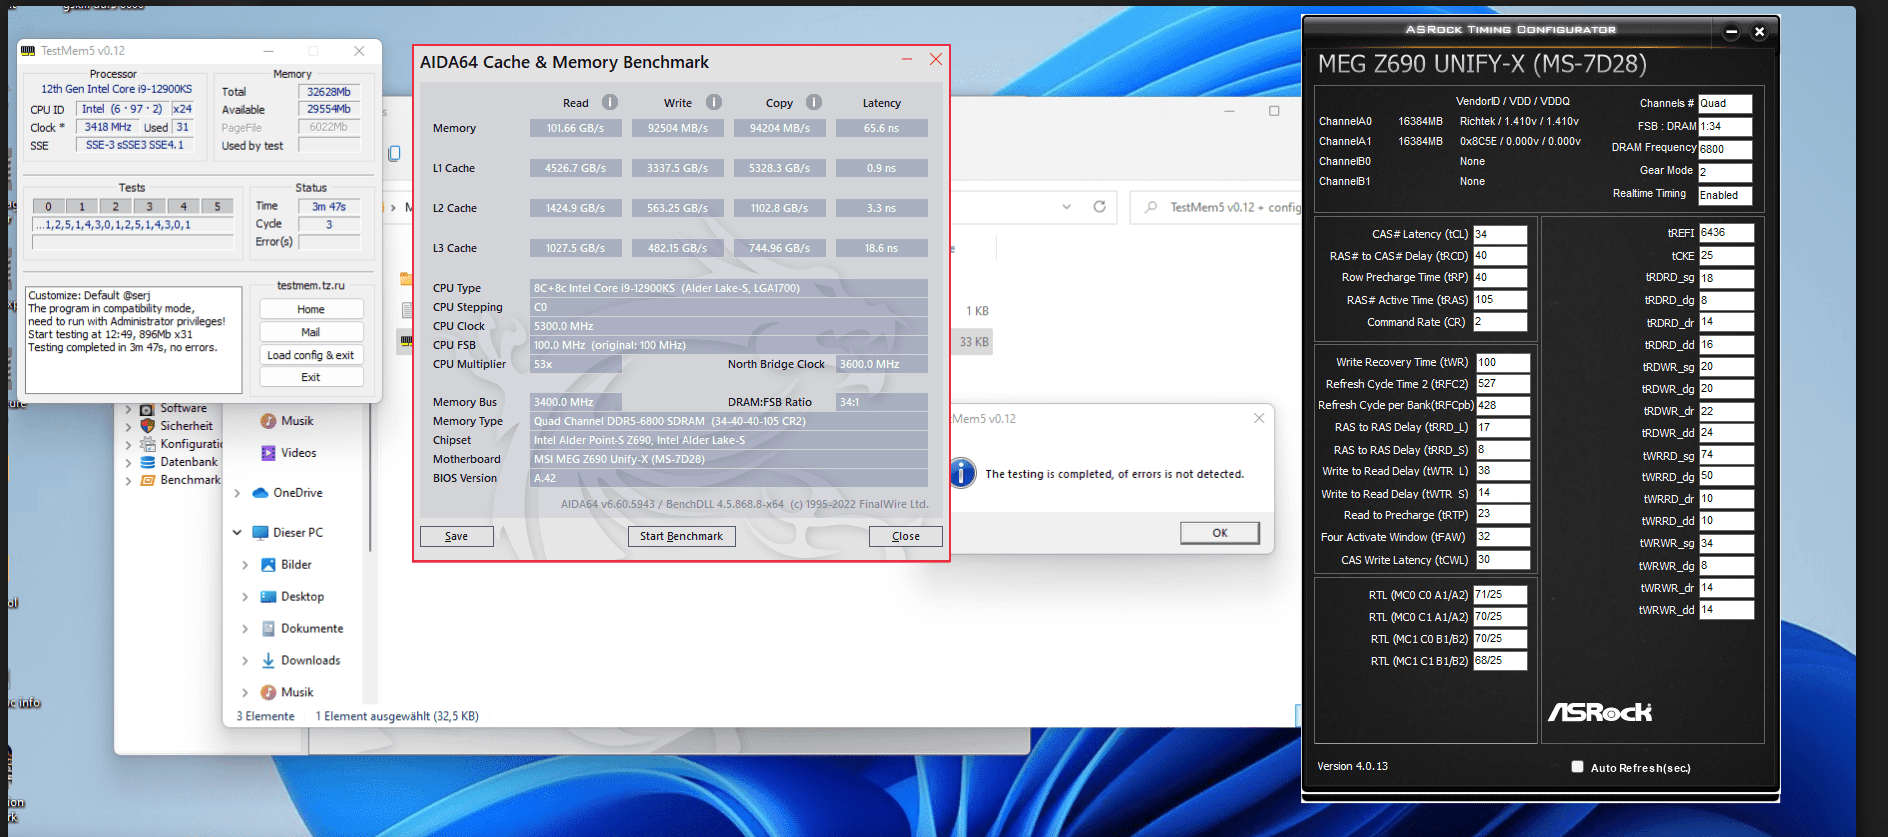Click the Mail button in TestMem5
Viewport: 1888px width, 837px height.
pos(311,332)
